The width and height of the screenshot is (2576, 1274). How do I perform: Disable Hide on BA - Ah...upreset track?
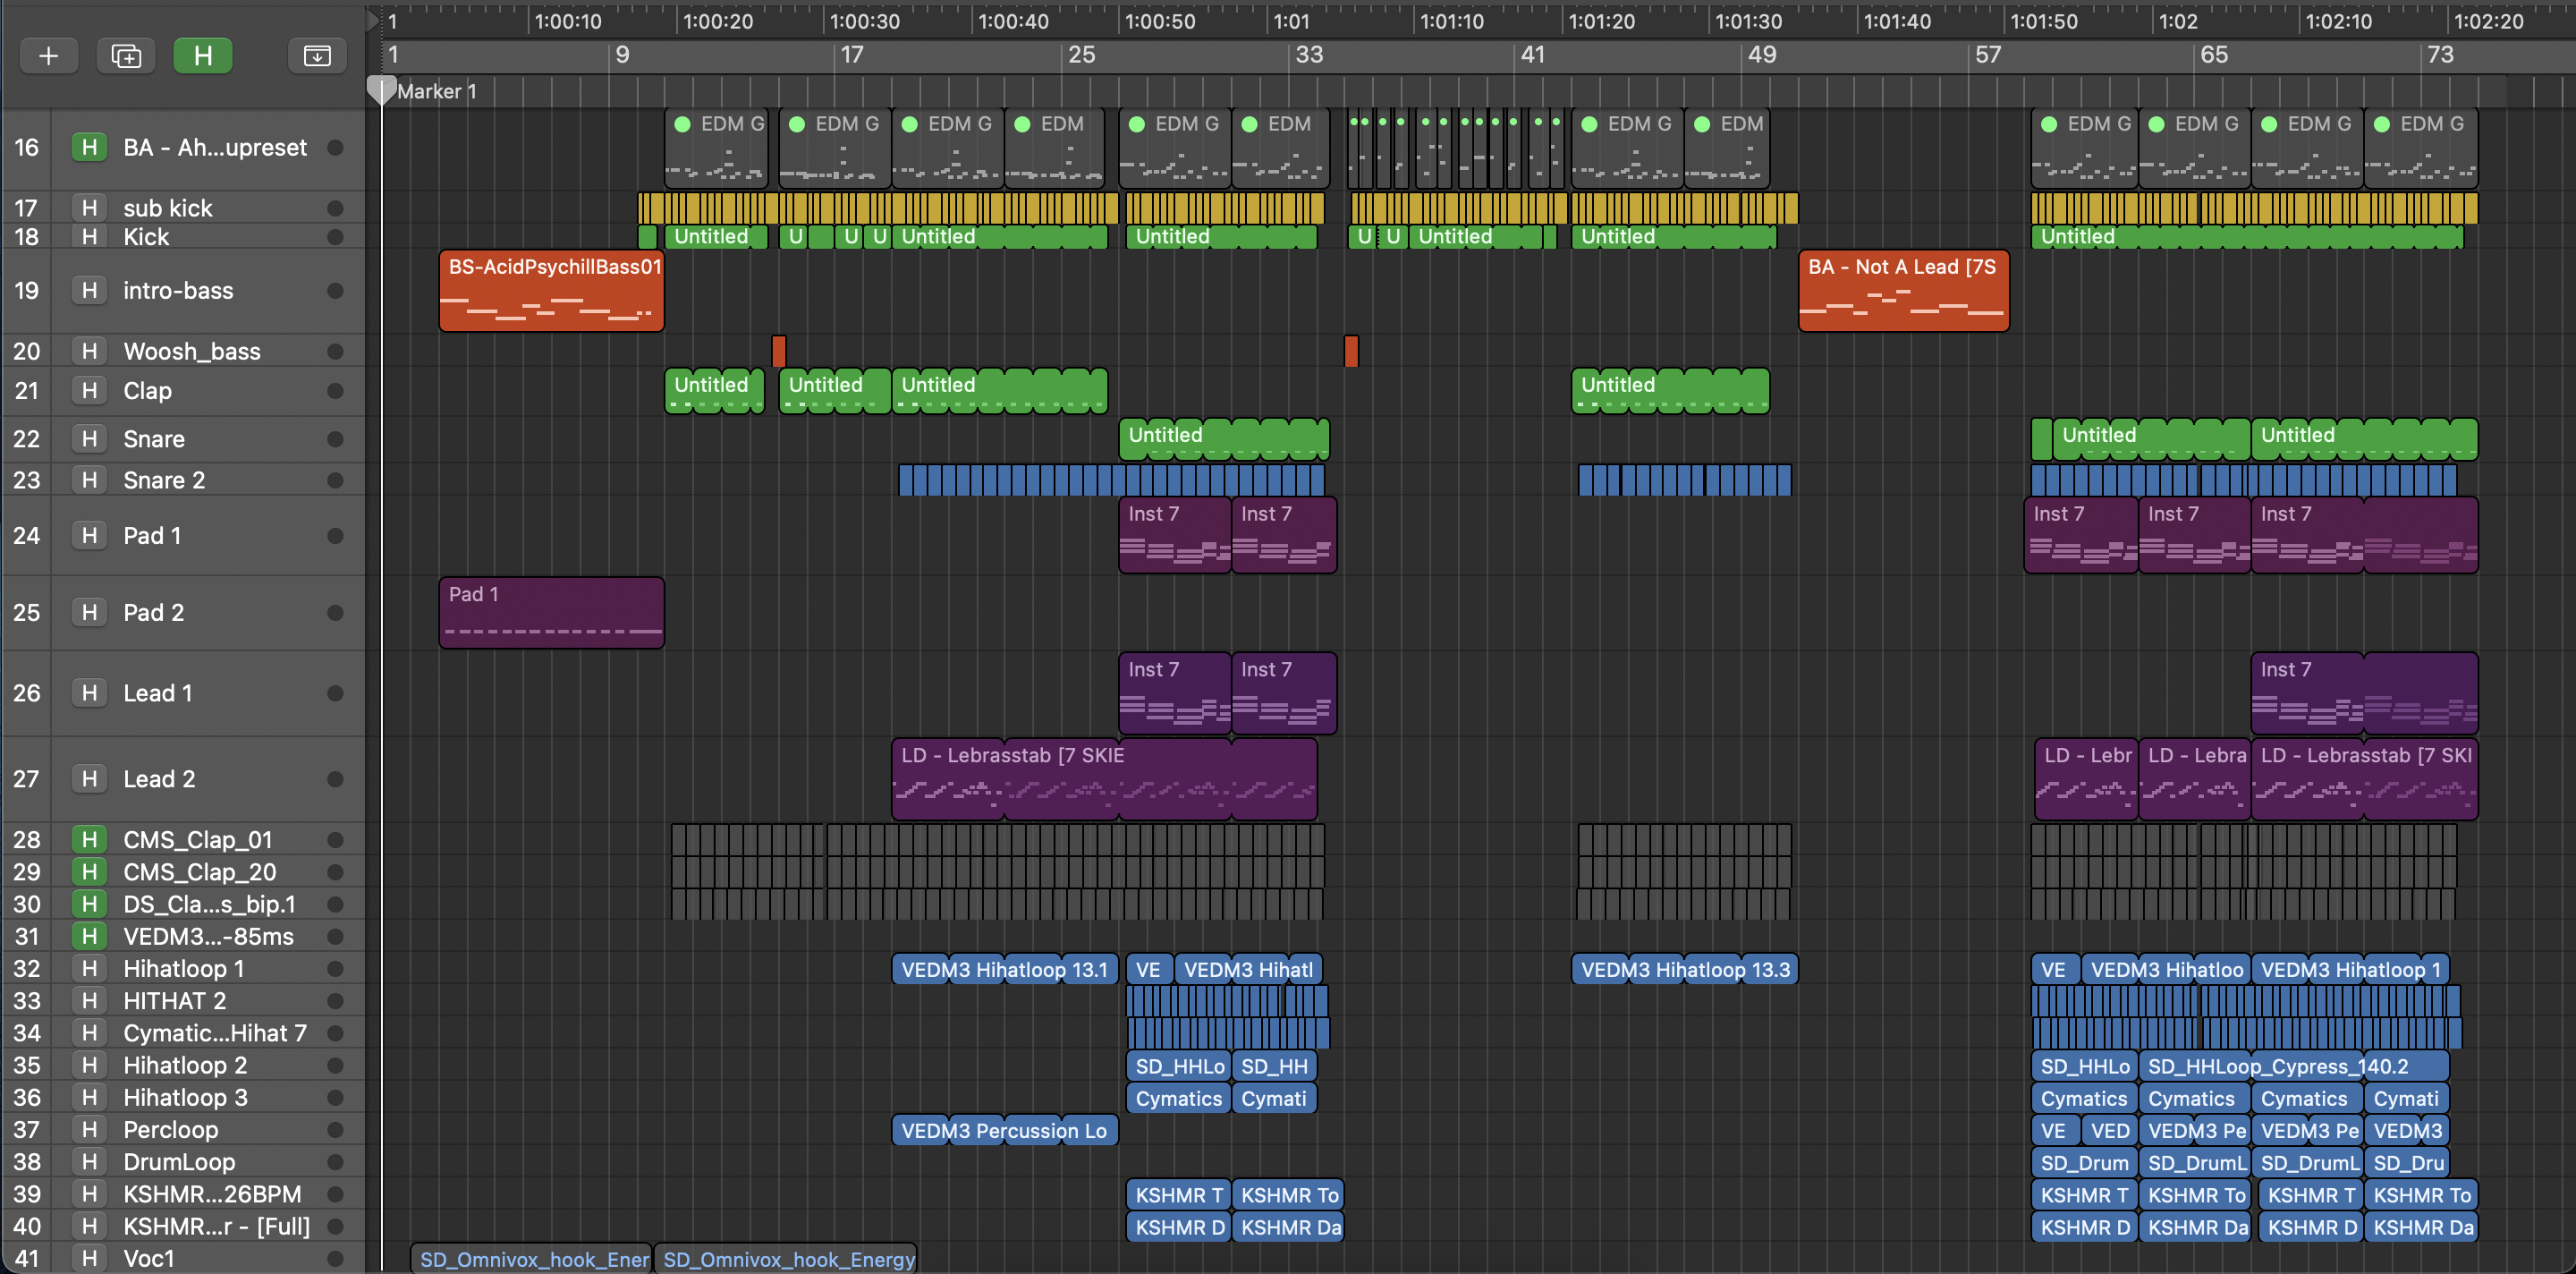pyautogui.click(x=89, y=148)
